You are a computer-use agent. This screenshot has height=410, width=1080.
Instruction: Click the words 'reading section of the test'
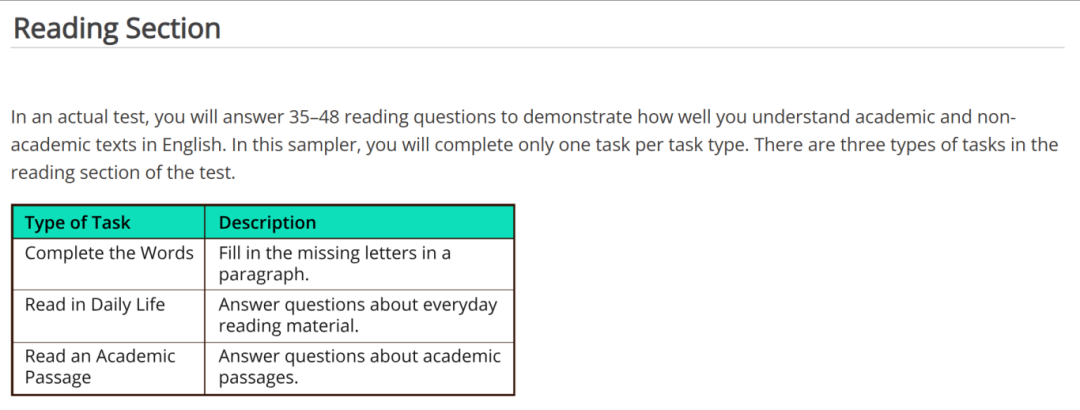[123, 174]
